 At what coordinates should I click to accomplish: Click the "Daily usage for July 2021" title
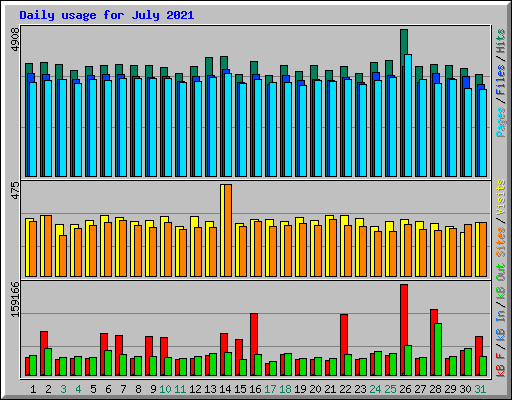coord(107,15)
